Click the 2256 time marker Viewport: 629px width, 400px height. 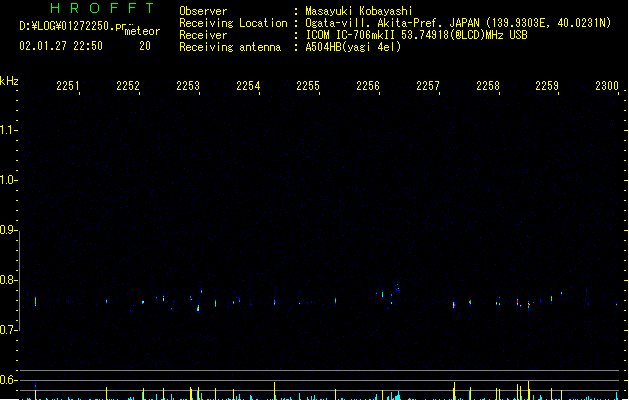tap(368, 86)
